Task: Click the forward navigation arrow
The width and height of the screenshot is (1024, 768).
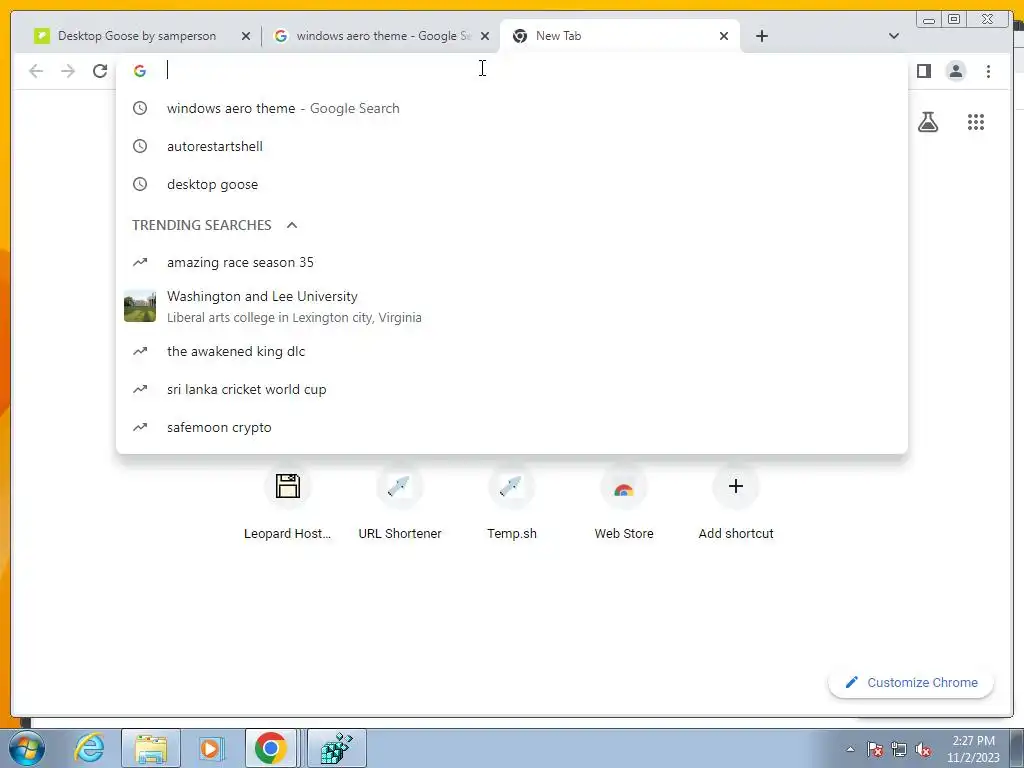Action: [x=68, y=71]
